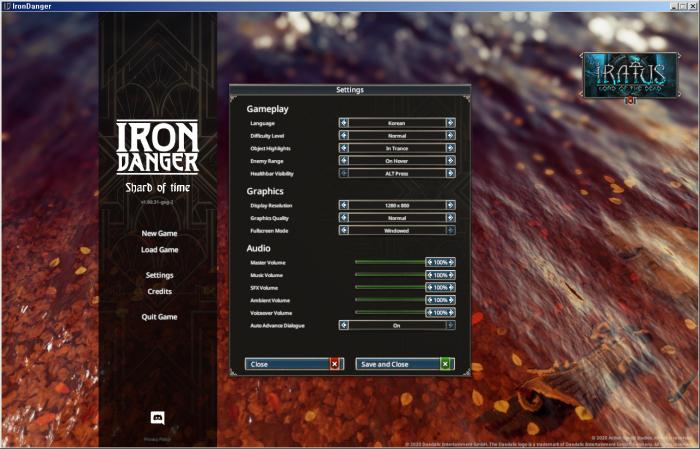Click the Ambient Volume slider track

[x=390, y=299]
